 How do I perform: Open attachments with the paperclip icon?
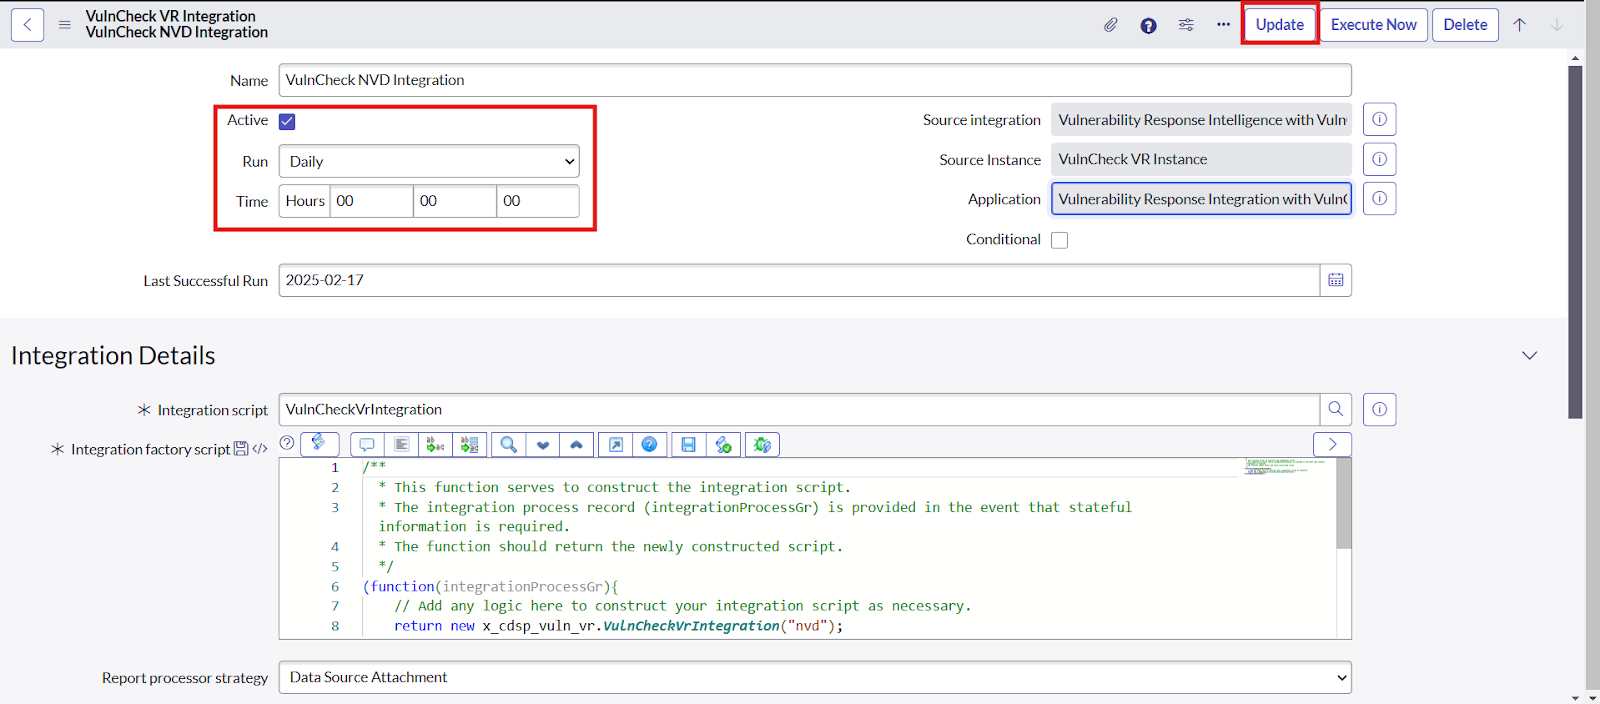click(1111, 25)
